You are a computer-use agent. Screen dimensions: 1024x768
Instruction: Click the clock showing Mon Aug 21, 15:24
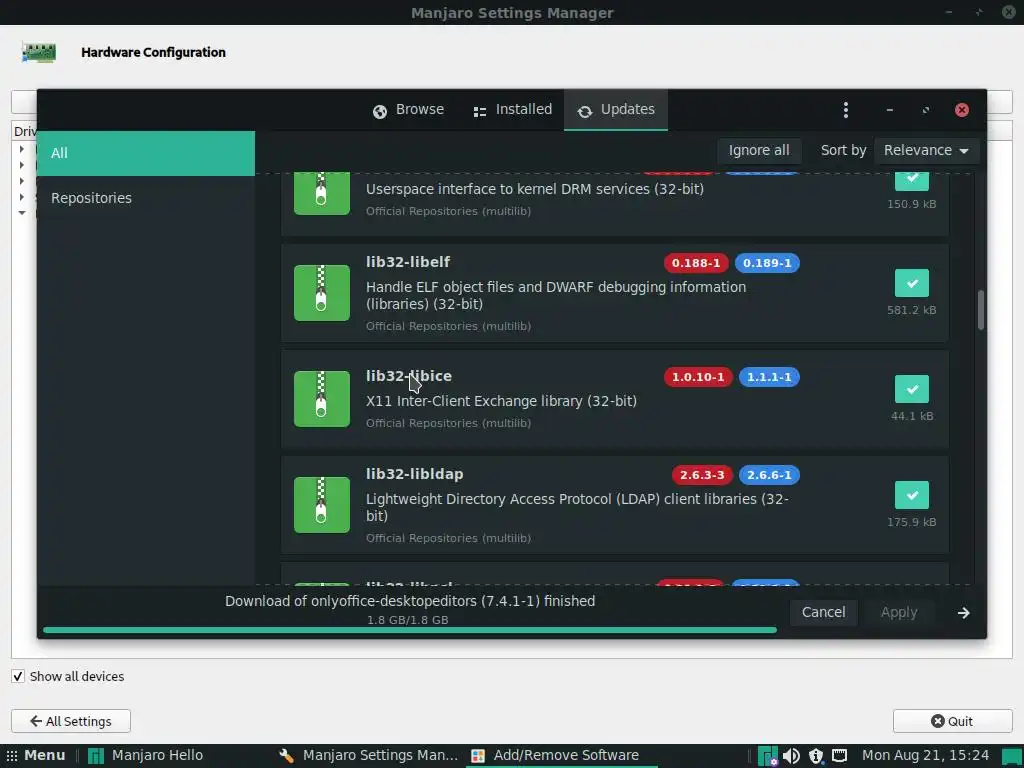click(x=925, y=756)
